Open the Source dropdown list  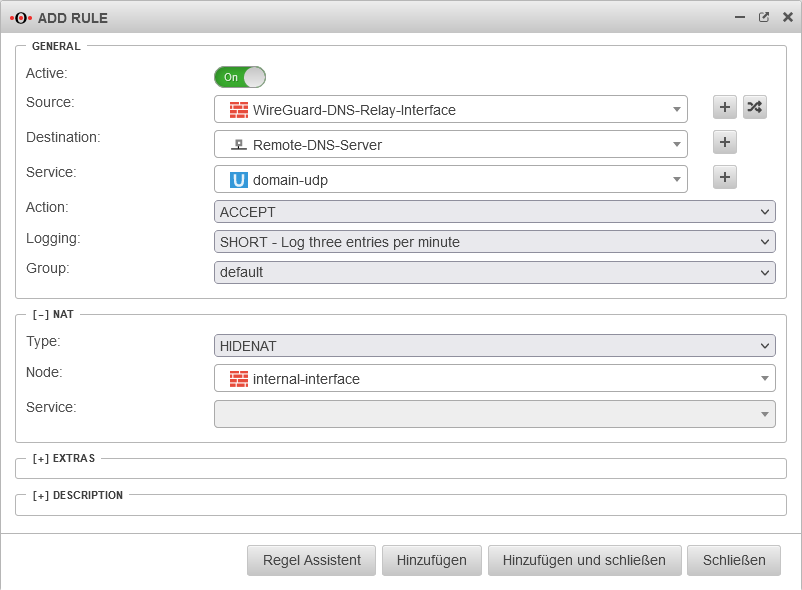pos(450,110)
